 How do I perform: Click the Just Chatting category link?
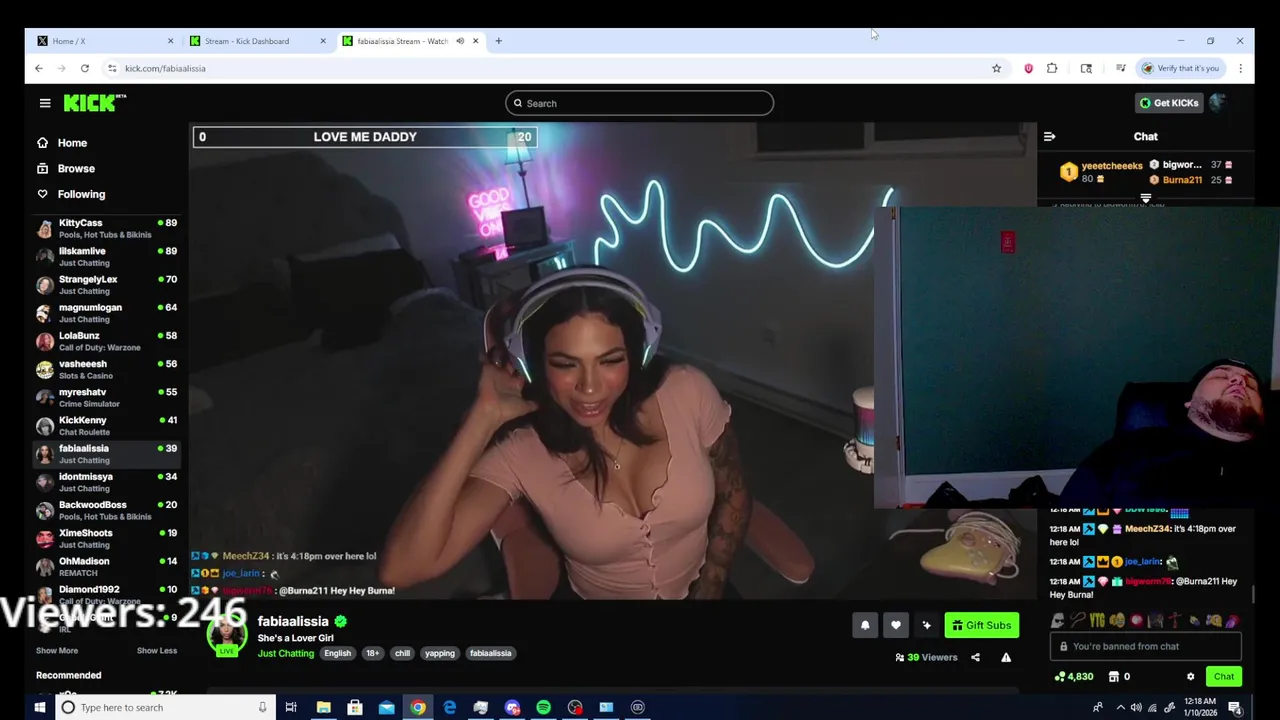tap(286, 653)
